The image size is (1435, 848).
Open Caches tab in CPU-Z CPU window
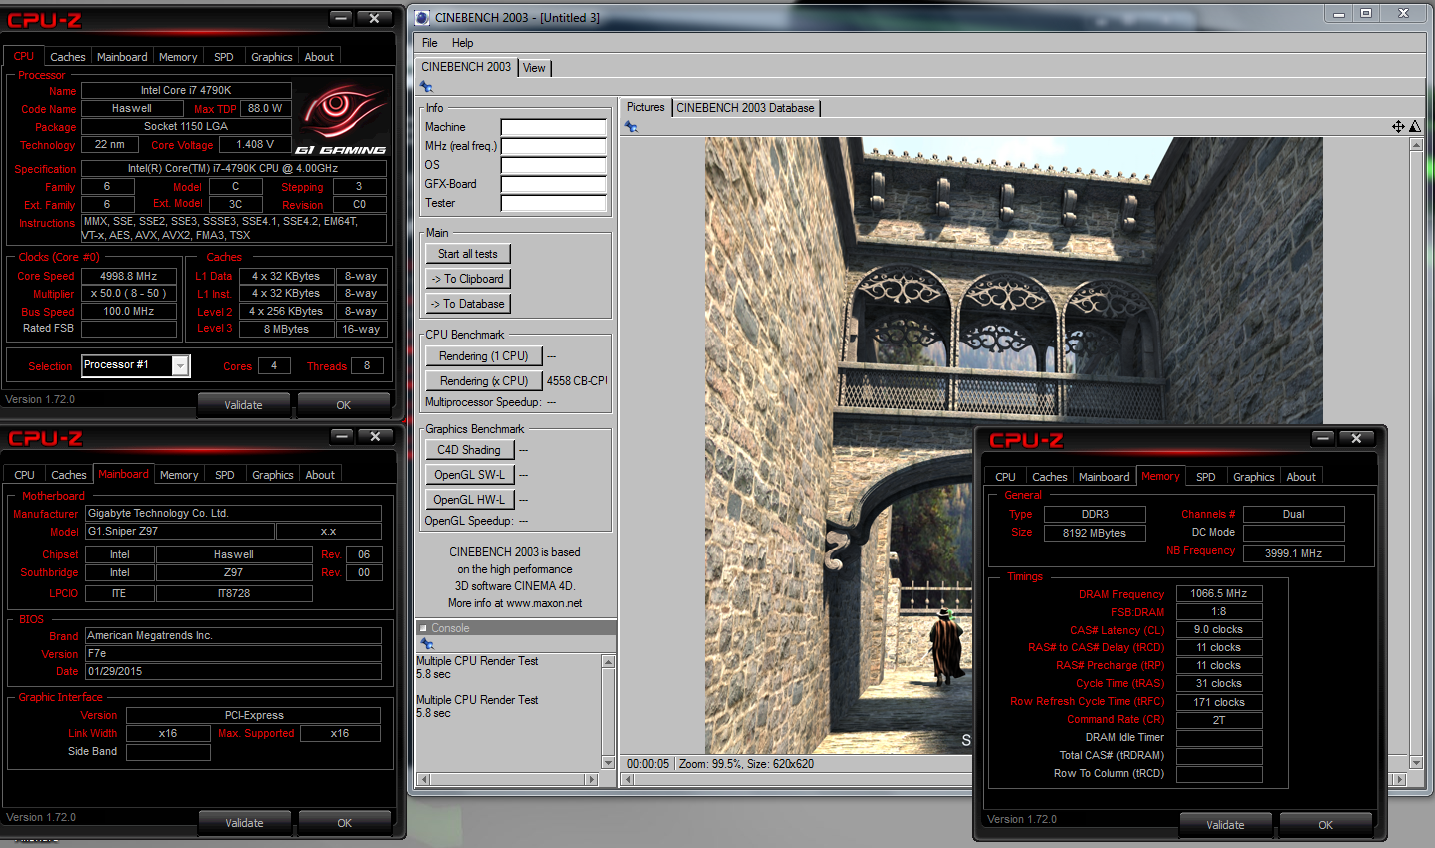point(68,57)
